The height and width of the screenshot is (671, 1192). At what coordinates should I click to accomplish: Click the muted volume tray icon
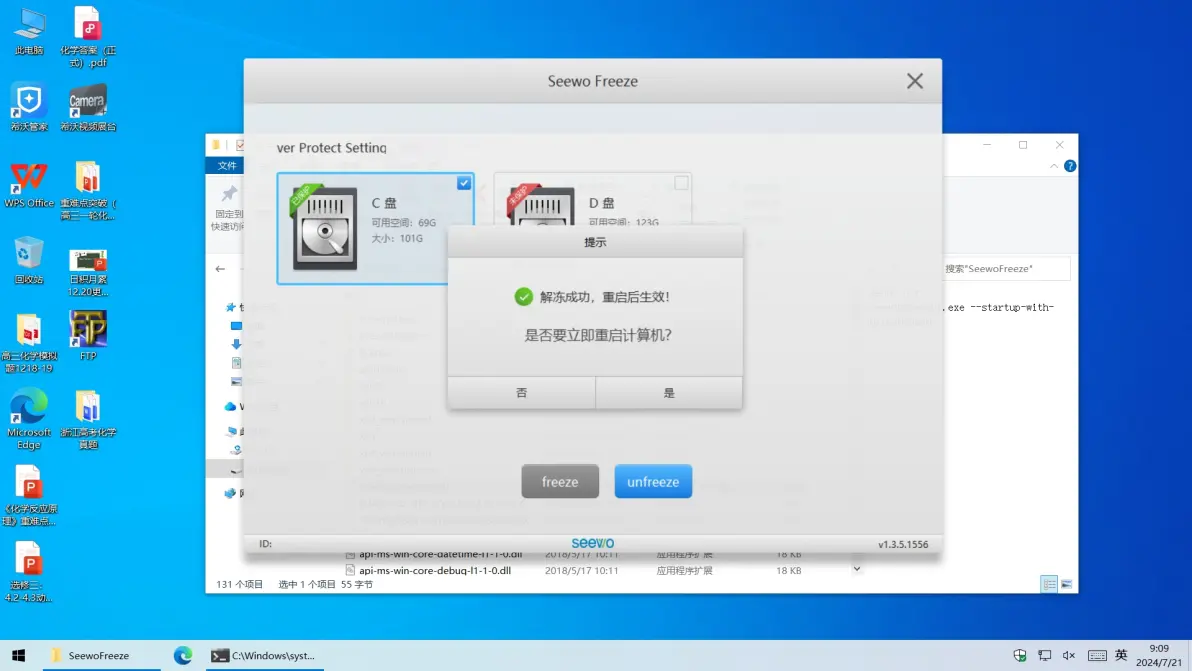1069,655
